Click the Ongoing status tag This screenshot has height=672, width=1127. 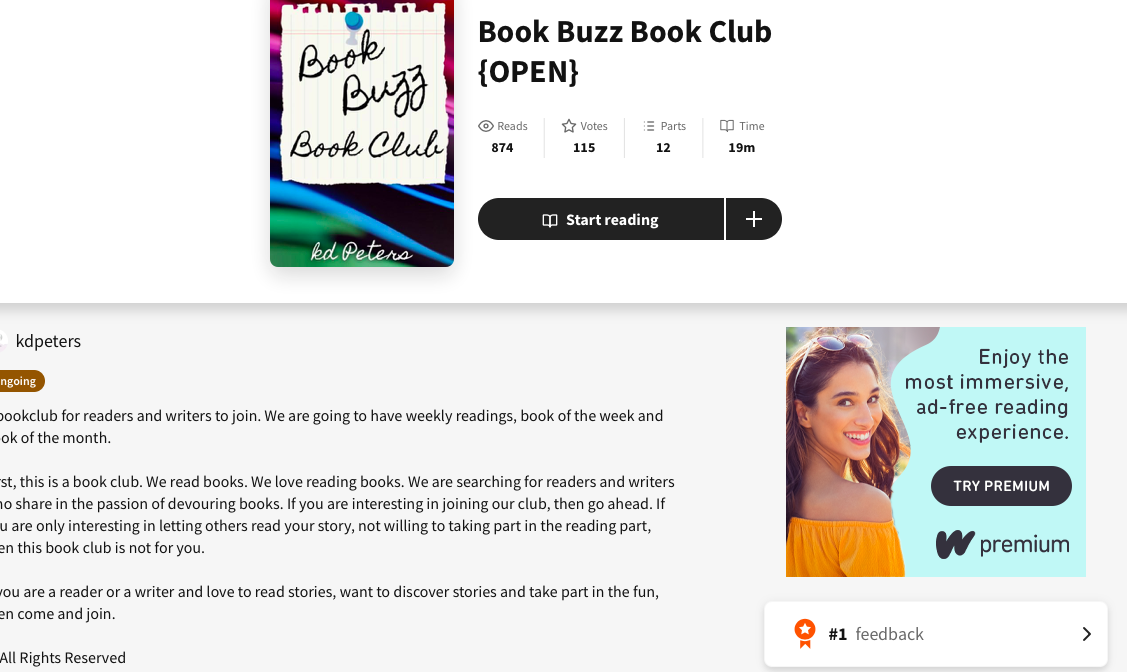click(x=20, y=381)
